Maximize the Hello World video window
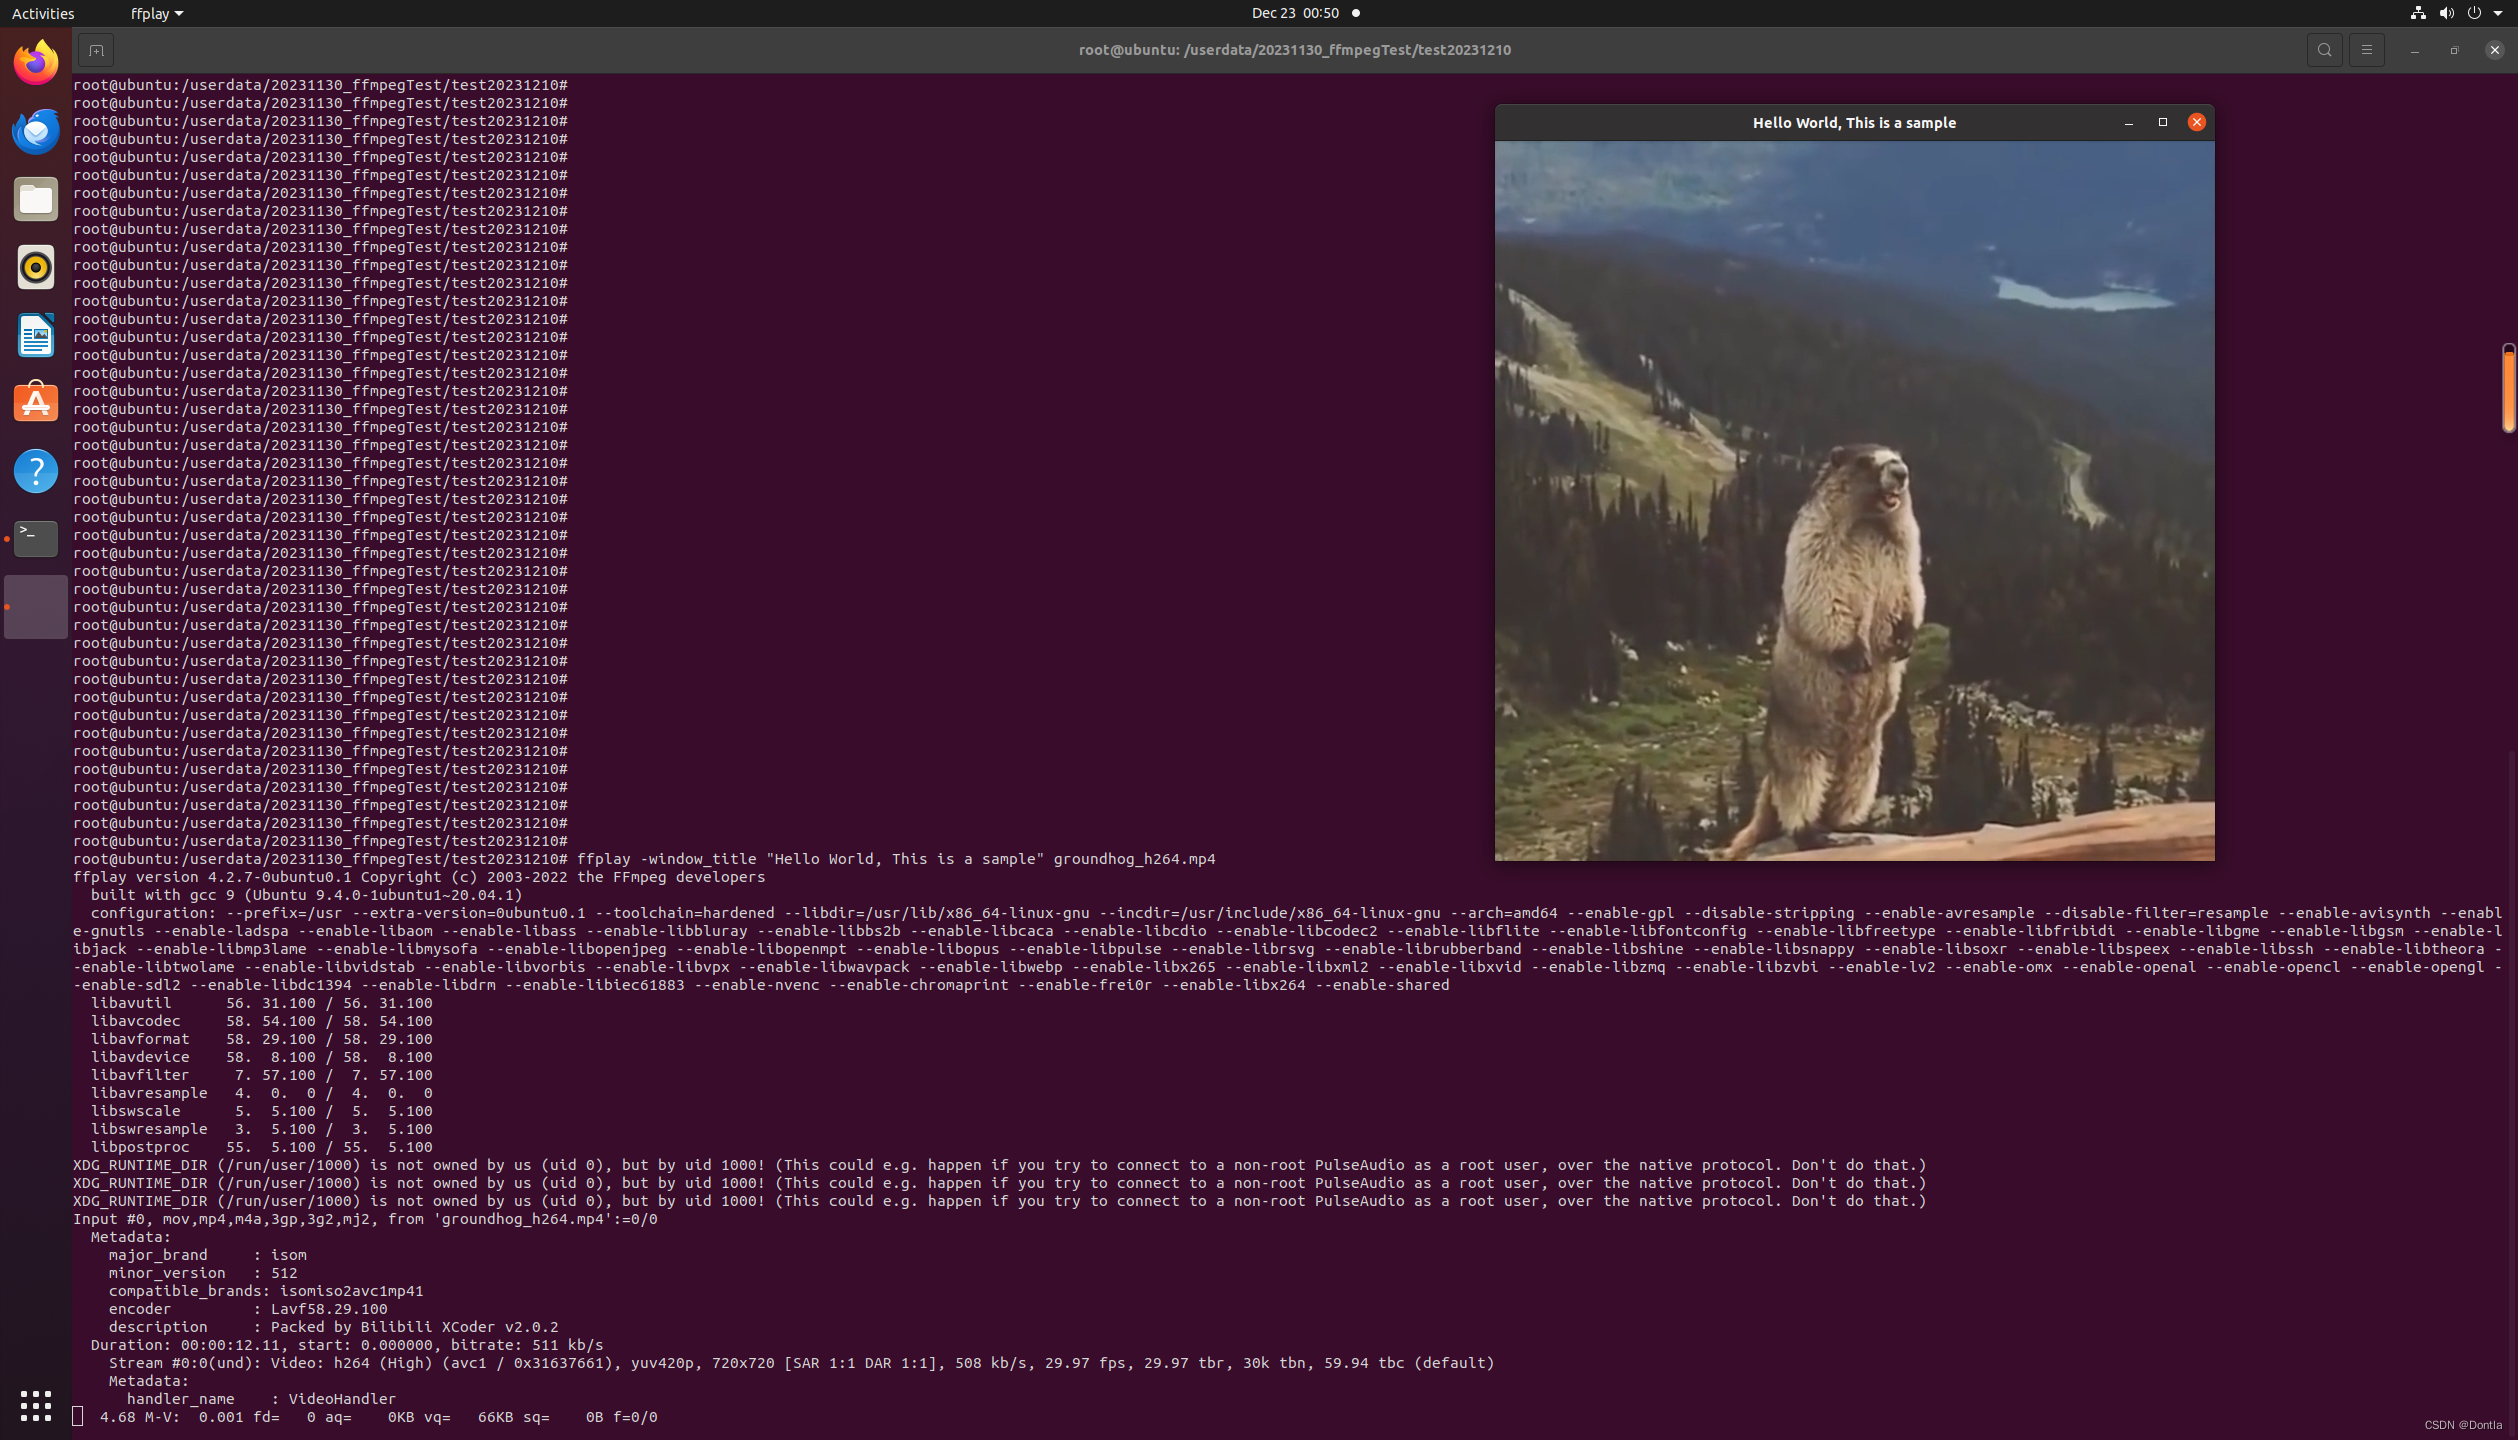 (2162, 122)
